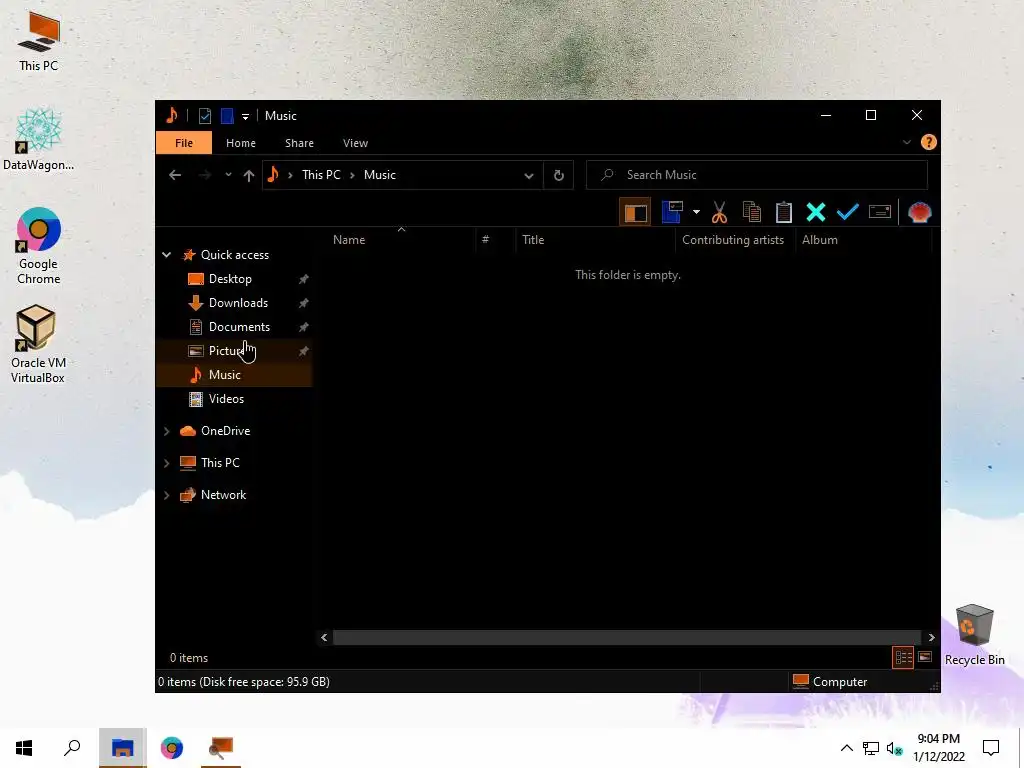Click the taskbar search magnifier

point(72,748)
